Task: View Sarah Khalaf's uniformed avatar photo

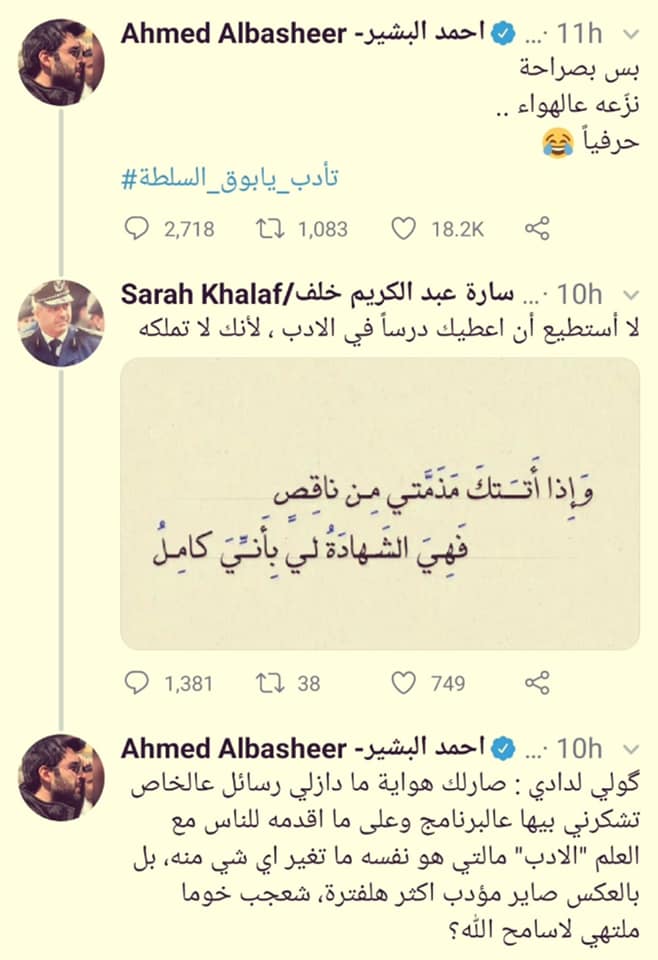Action: pyautogui.click(x=61, y=323)
